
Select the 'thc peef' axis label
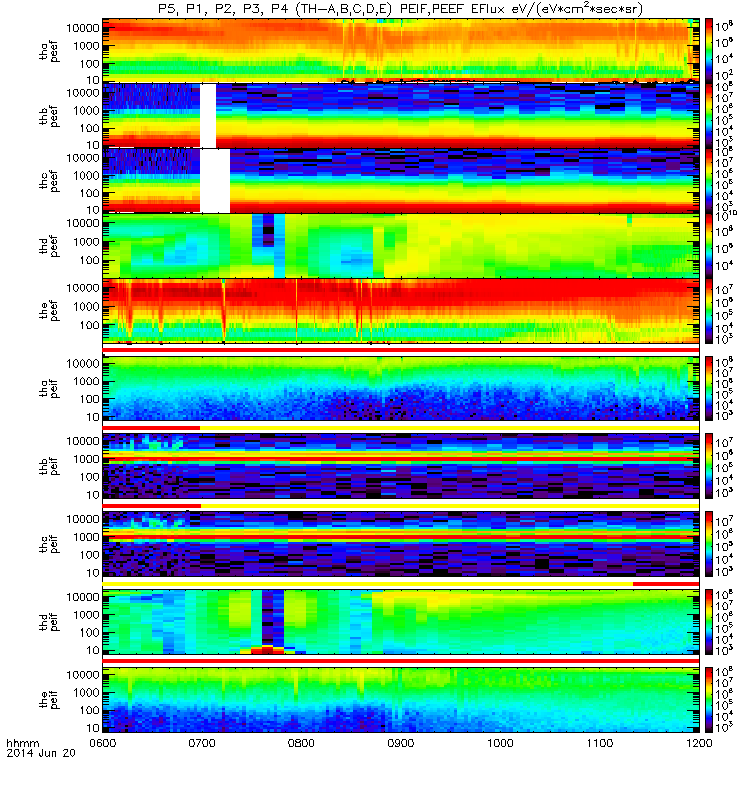pyautogui.click(x=49, y=181)
